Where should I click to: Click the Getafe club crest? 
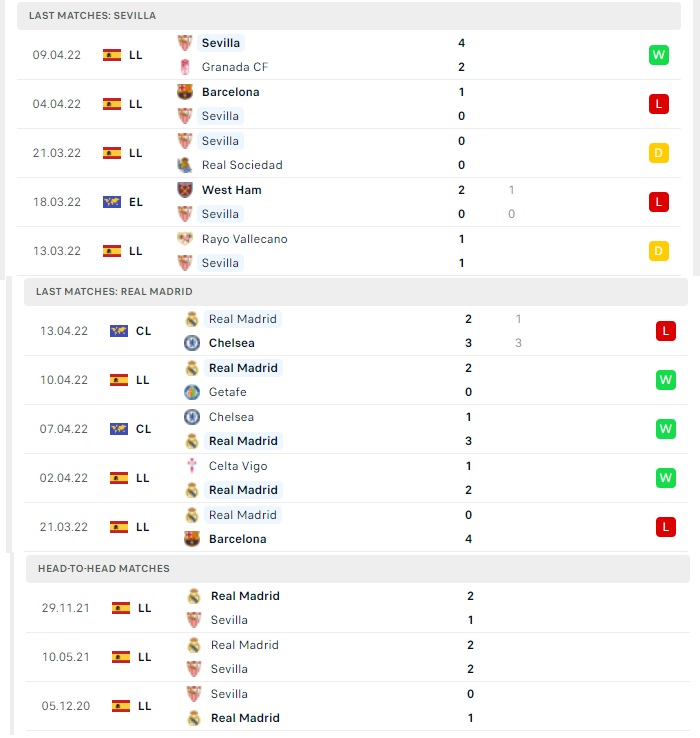(x=192, y=392)
